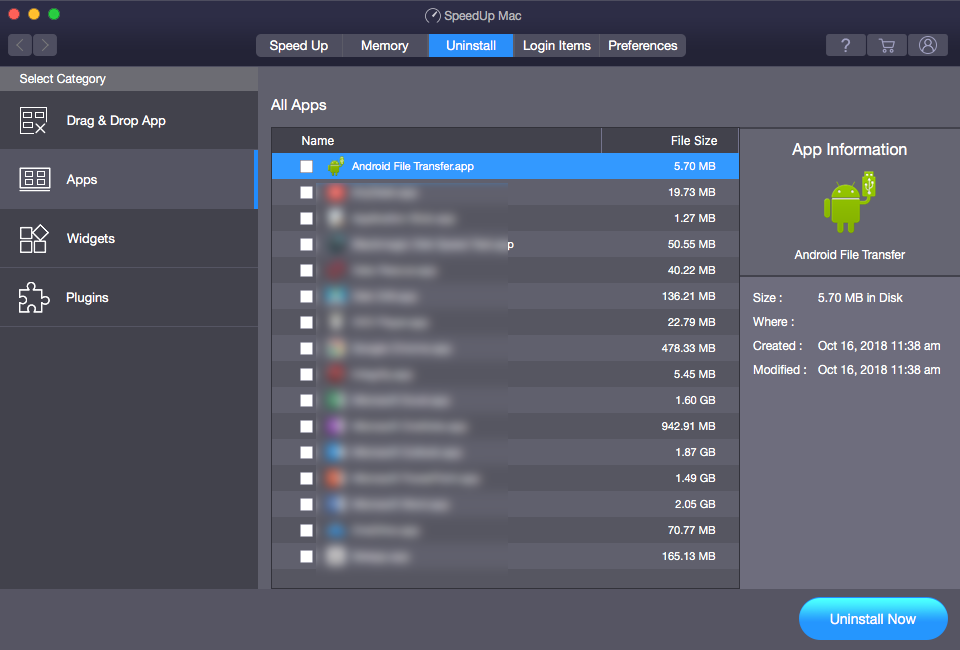Check the box for the 136.21 MB app
The image size is (960, 650).
306,296
